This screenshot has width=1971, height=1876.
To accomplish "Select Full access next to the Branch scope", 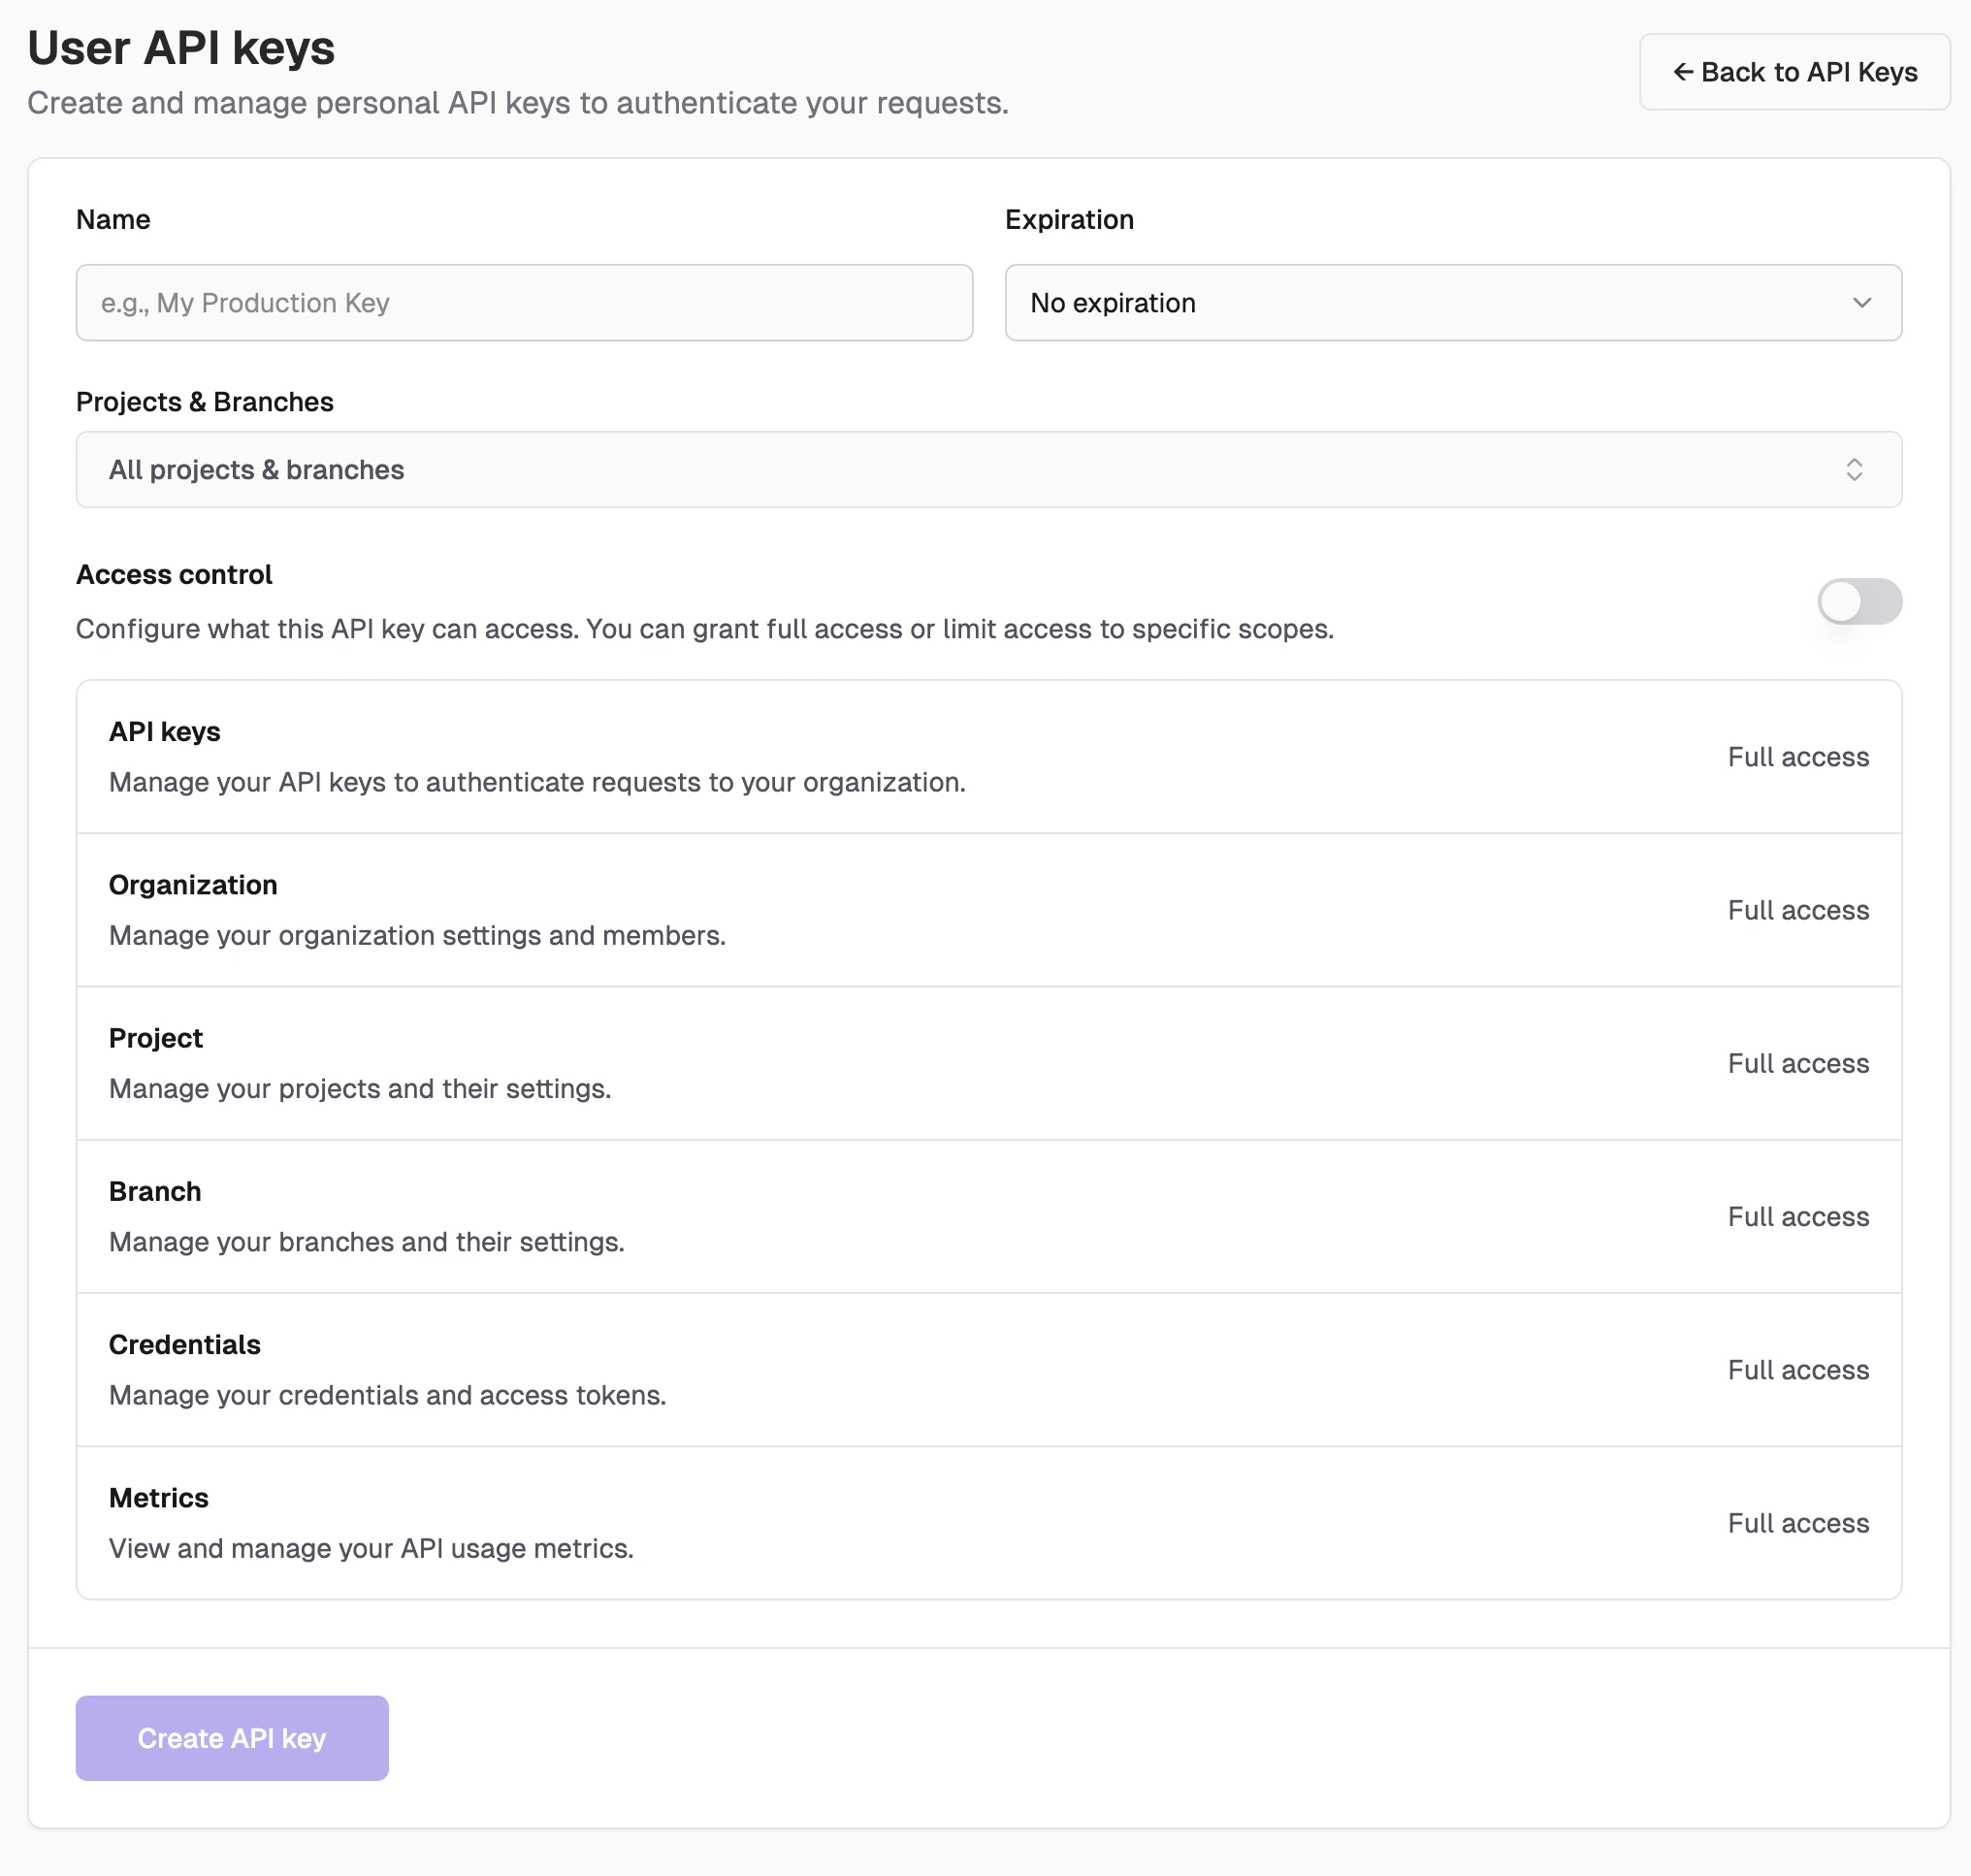I will (x=1798, y=1216).
